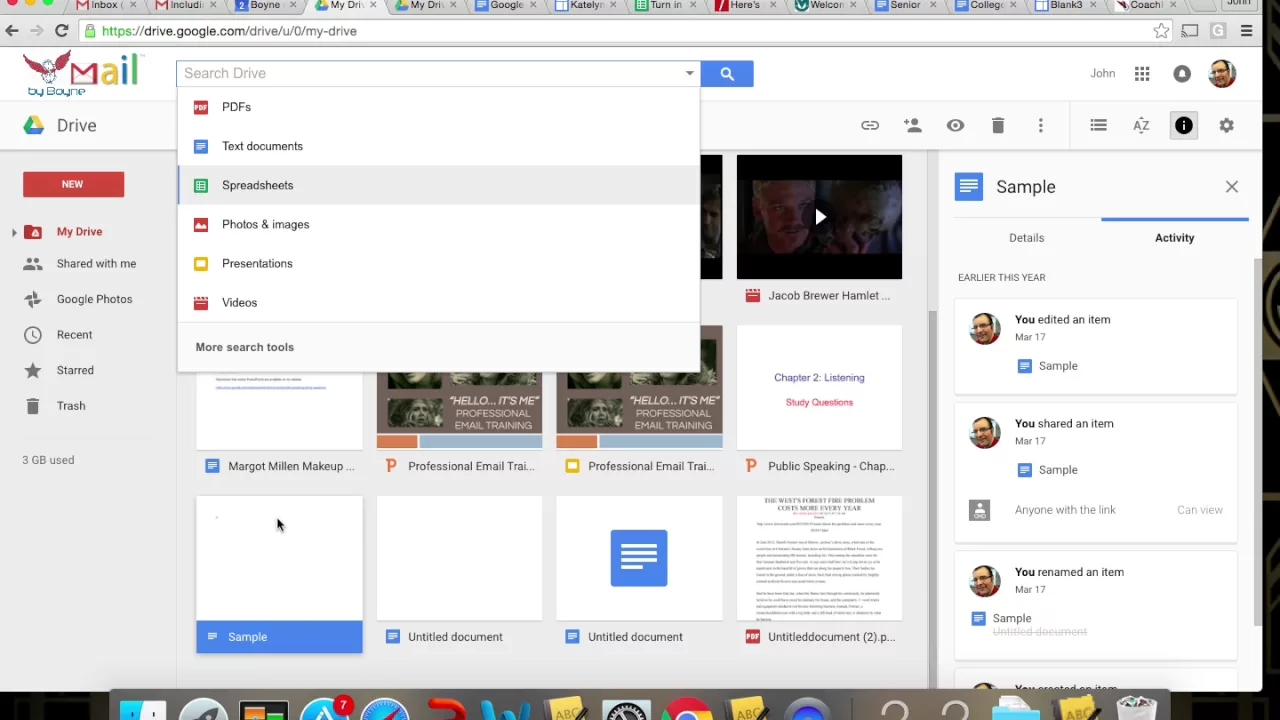
Task: Expand the search options dropdown arrow
Action: 689,73
